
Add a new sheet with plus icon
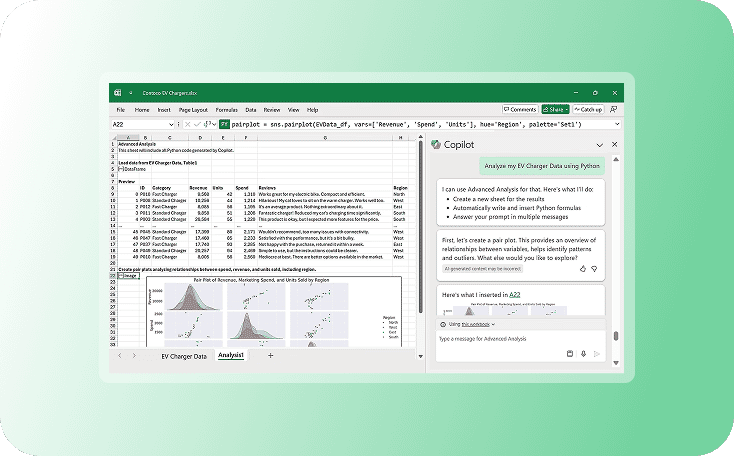(x=271, y=355)
